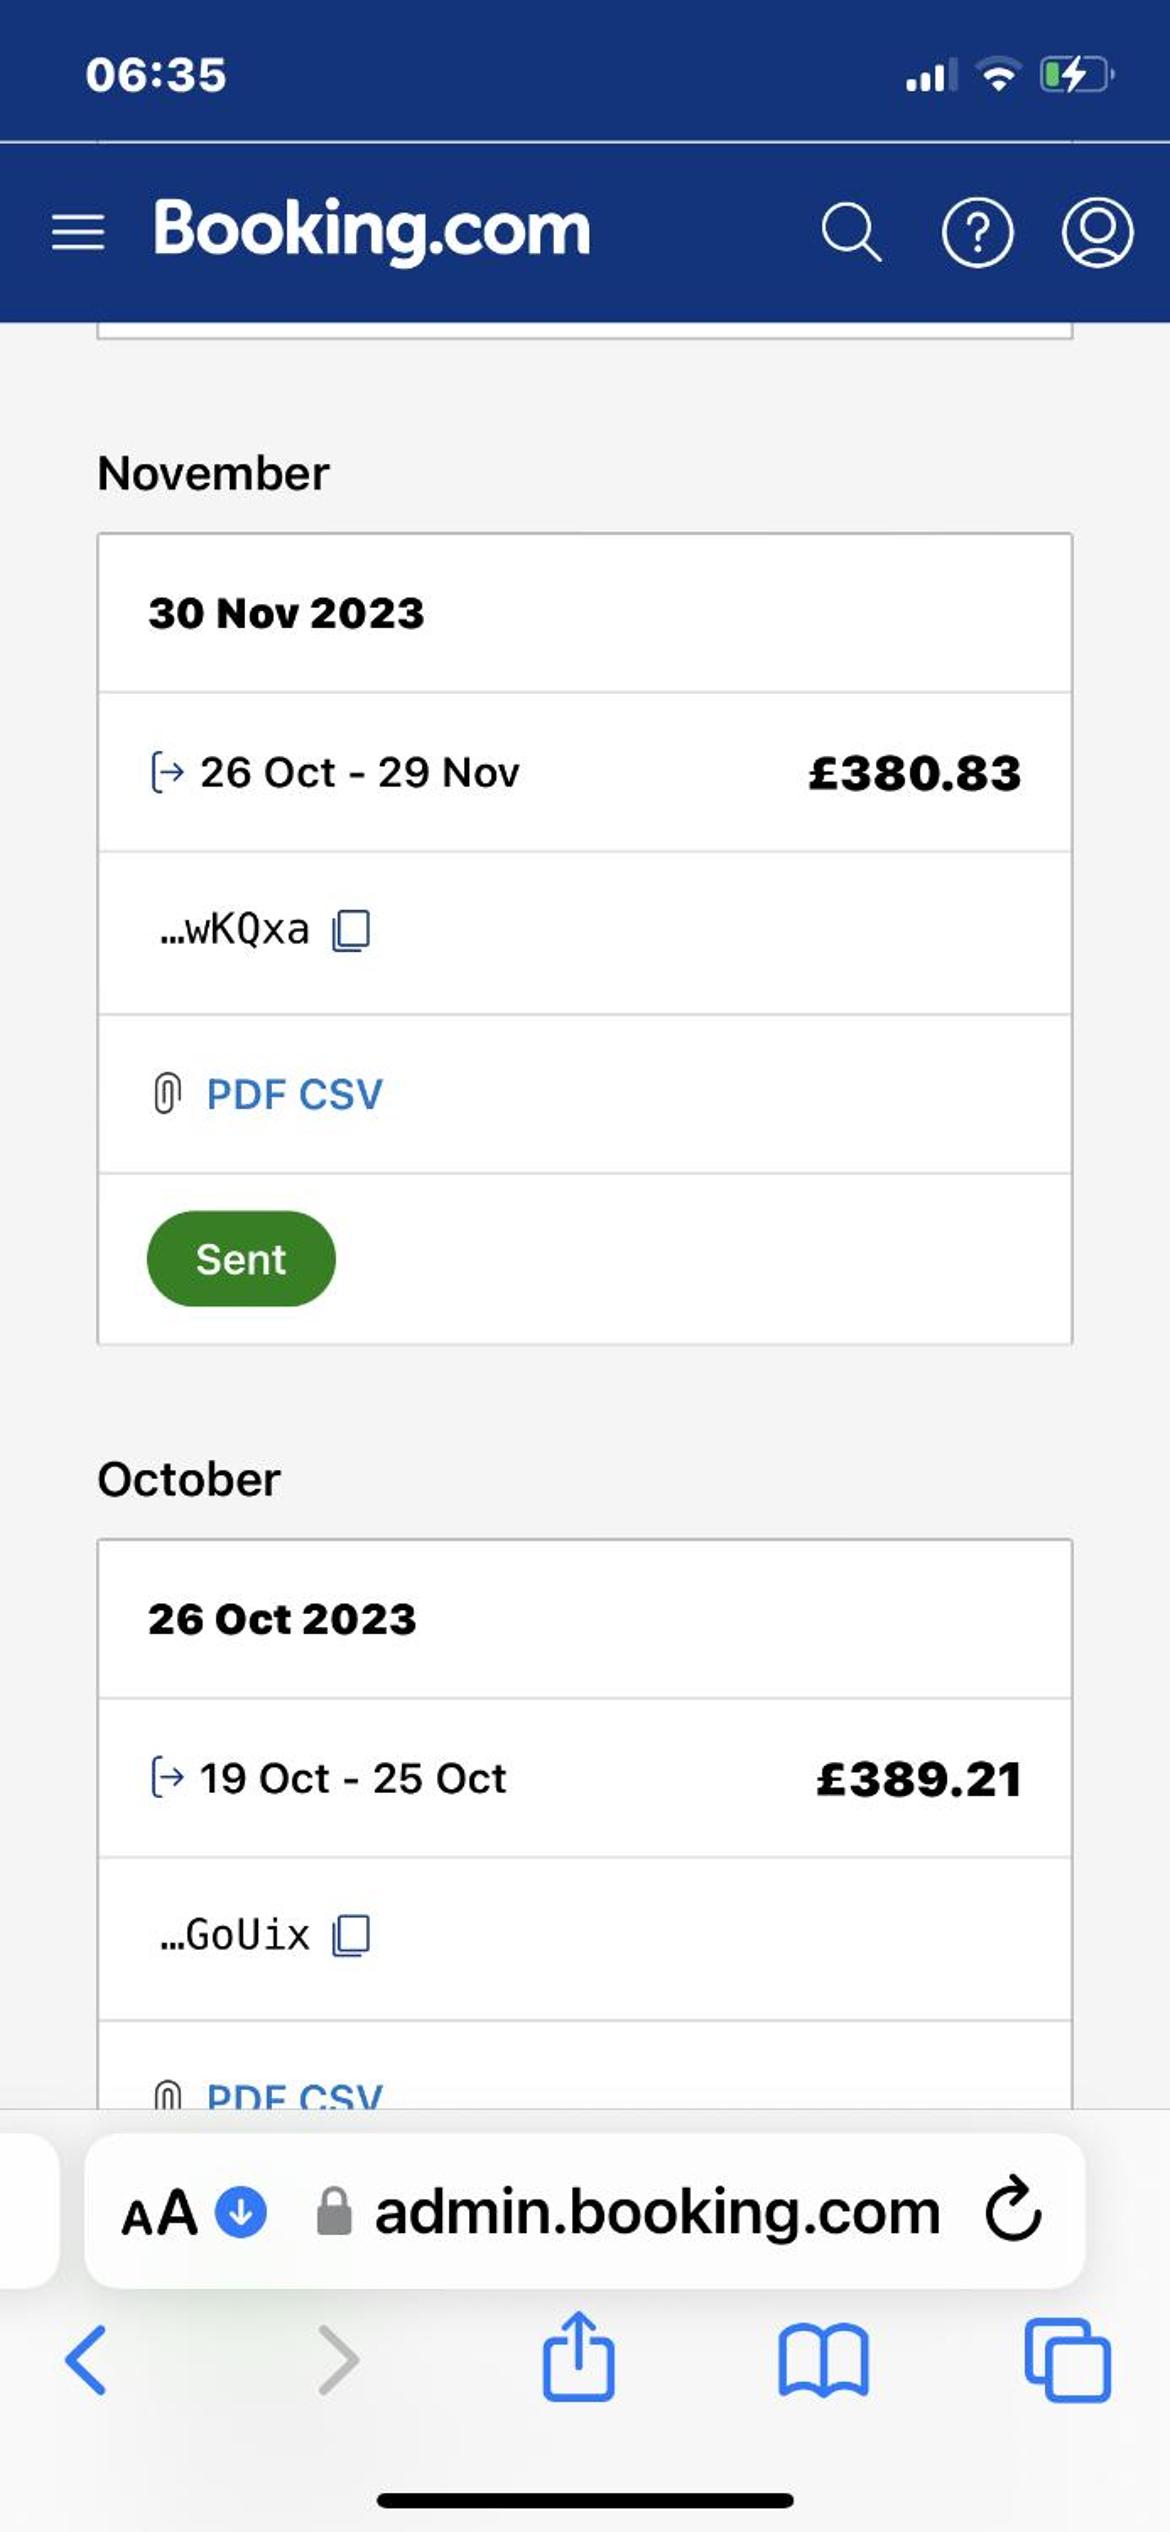Screen dimensions: 1170x2532
Task: Click the green Sent status badge
Action: (x=241, y=1258)
